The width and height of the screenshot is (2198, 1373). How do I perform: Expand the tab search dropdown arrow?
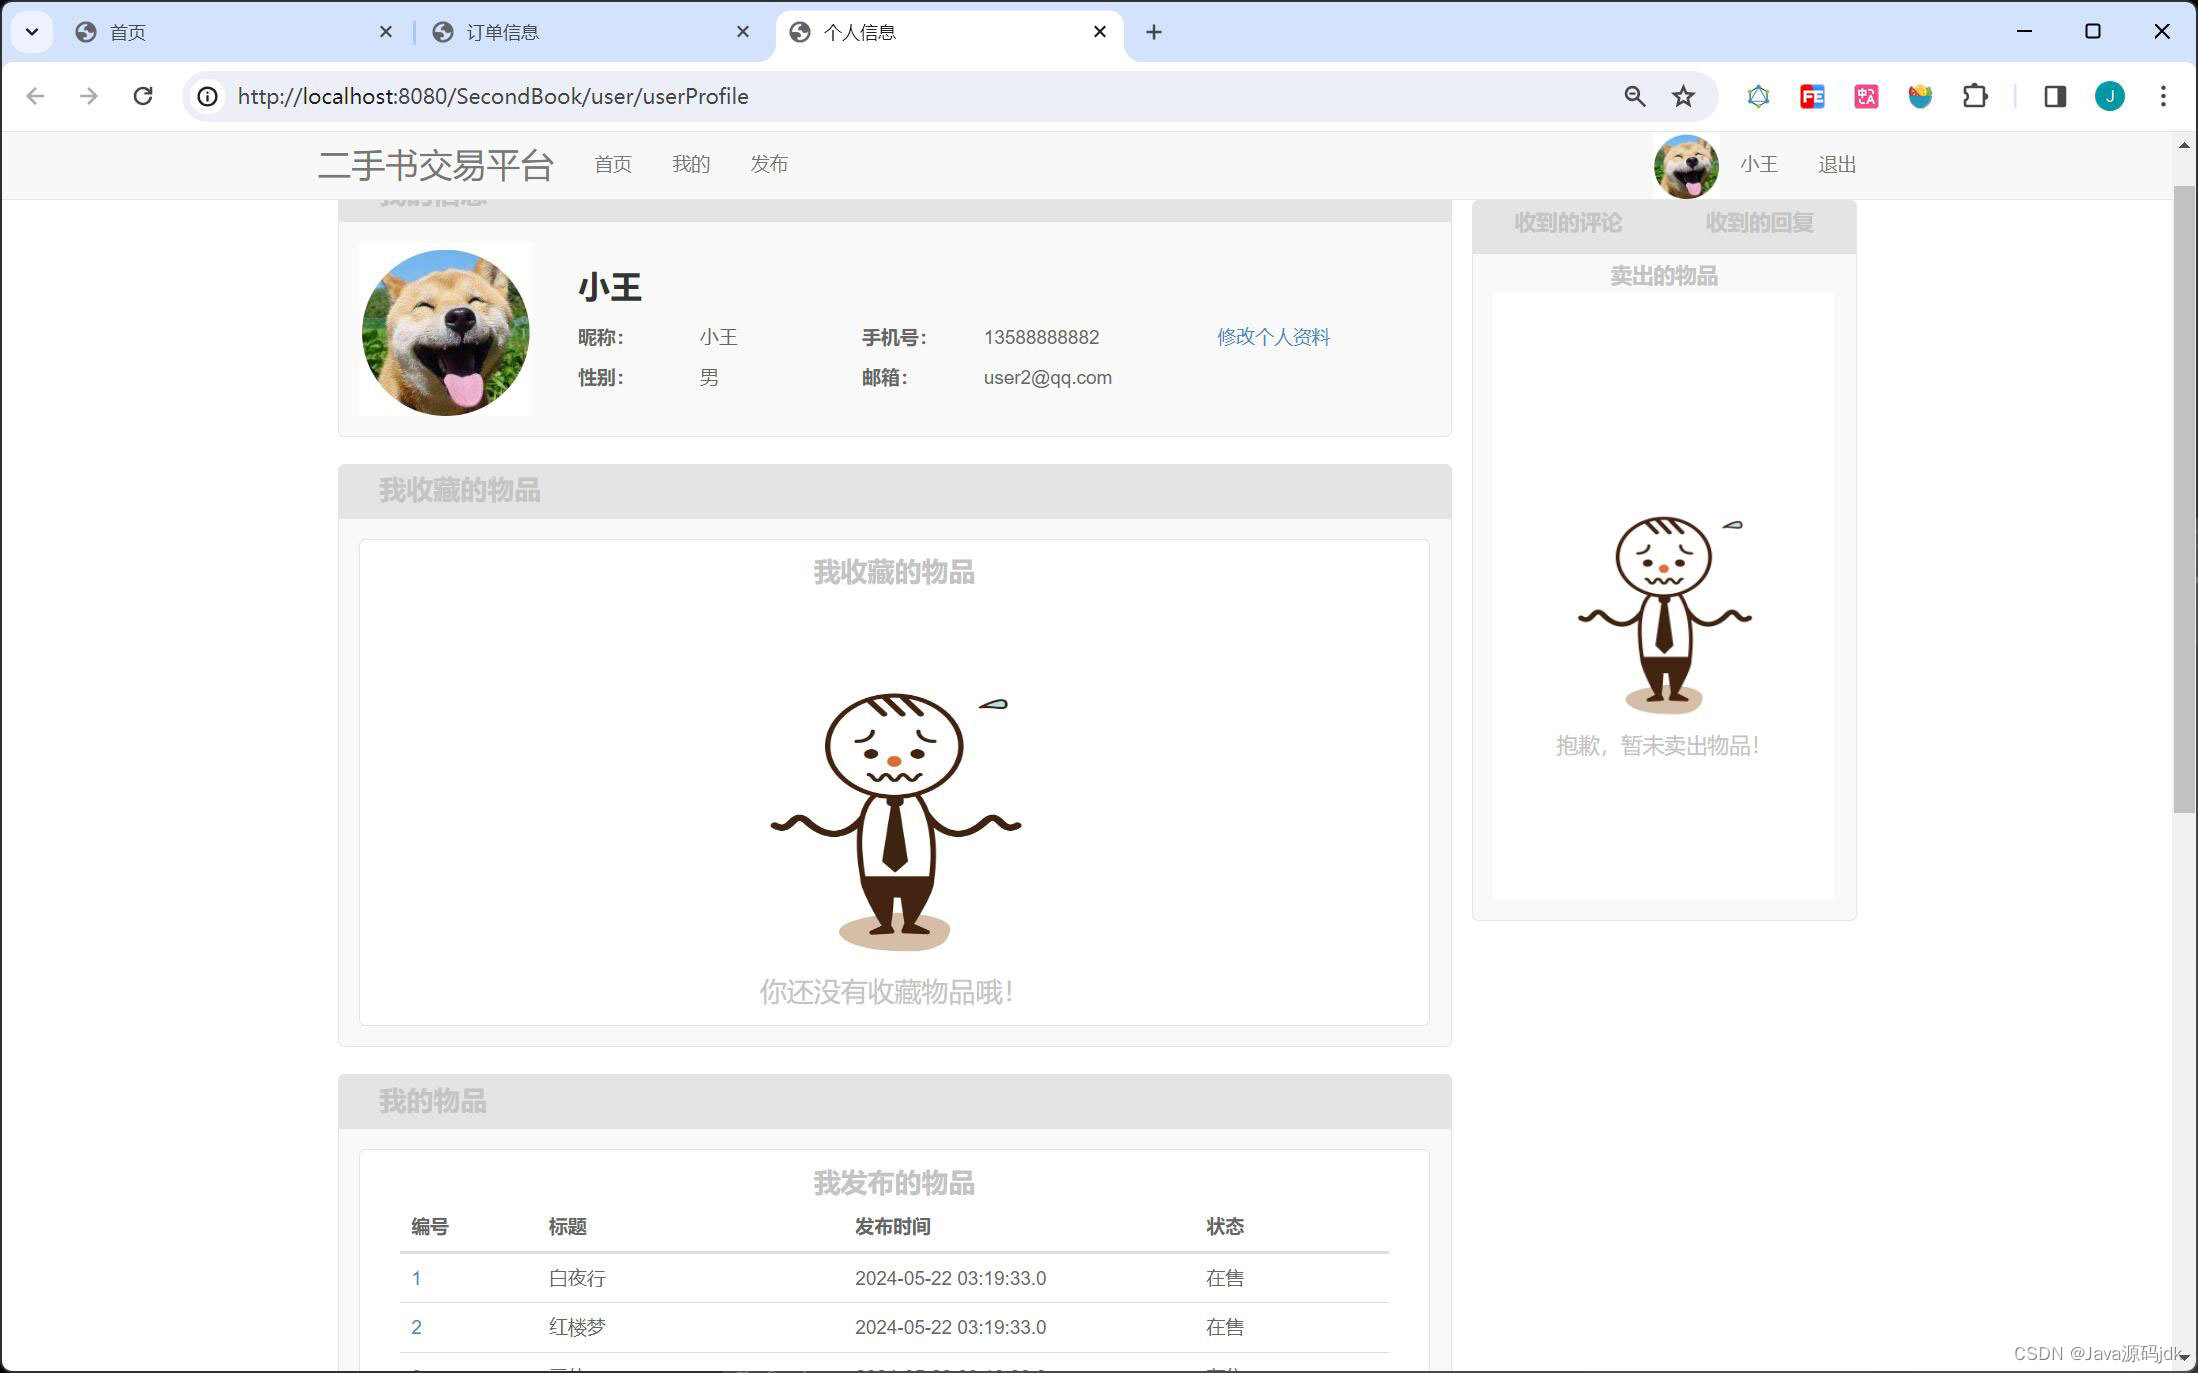pyautogui.click(x=32, y=32)
